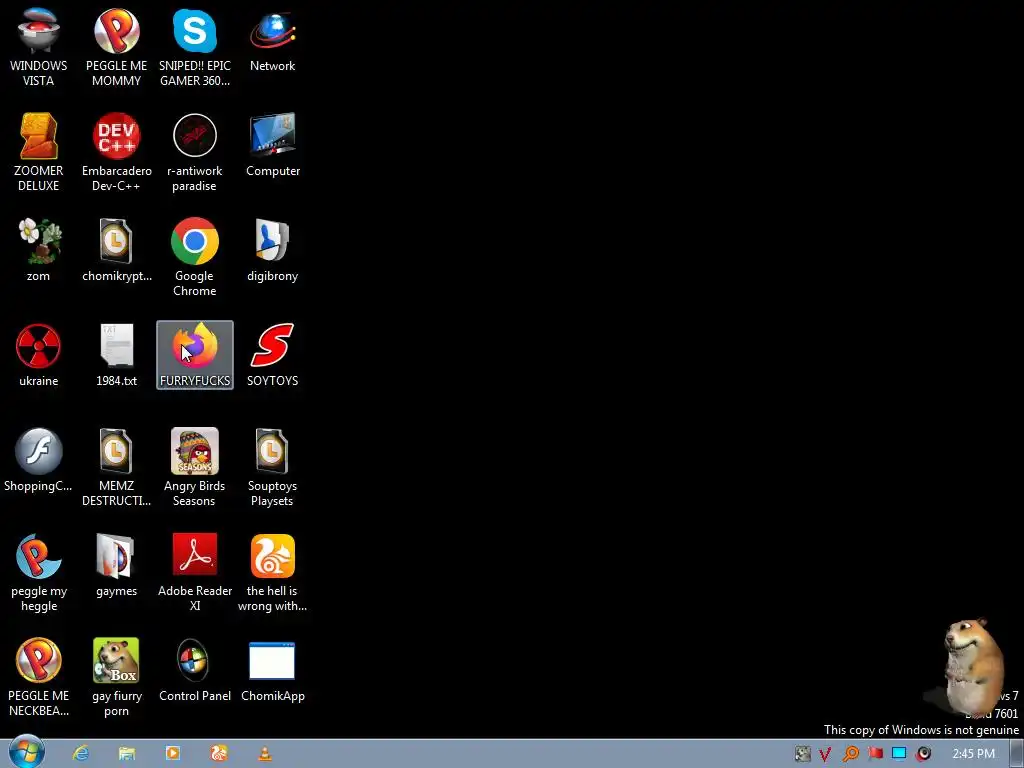Click the UC Browser squirrel taskbar icon
This screenshot has width=1024, height=768.
click(x=219, y=754)
